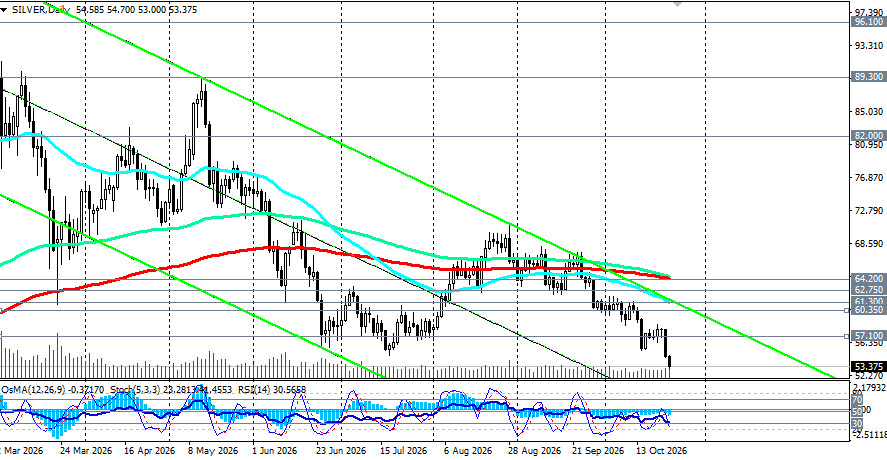Open the chart menu triangle beside SILVER,Daily
887x460 pixels.
[x=3, y=10]
